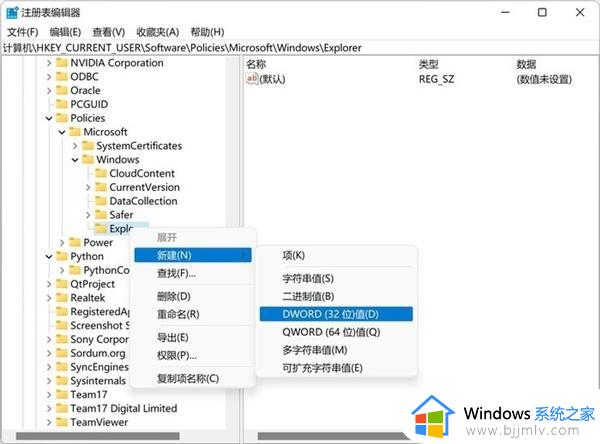600x444 pixels.
Task: Collapse the Windows key in tree
Action: (x=75, y=160)
